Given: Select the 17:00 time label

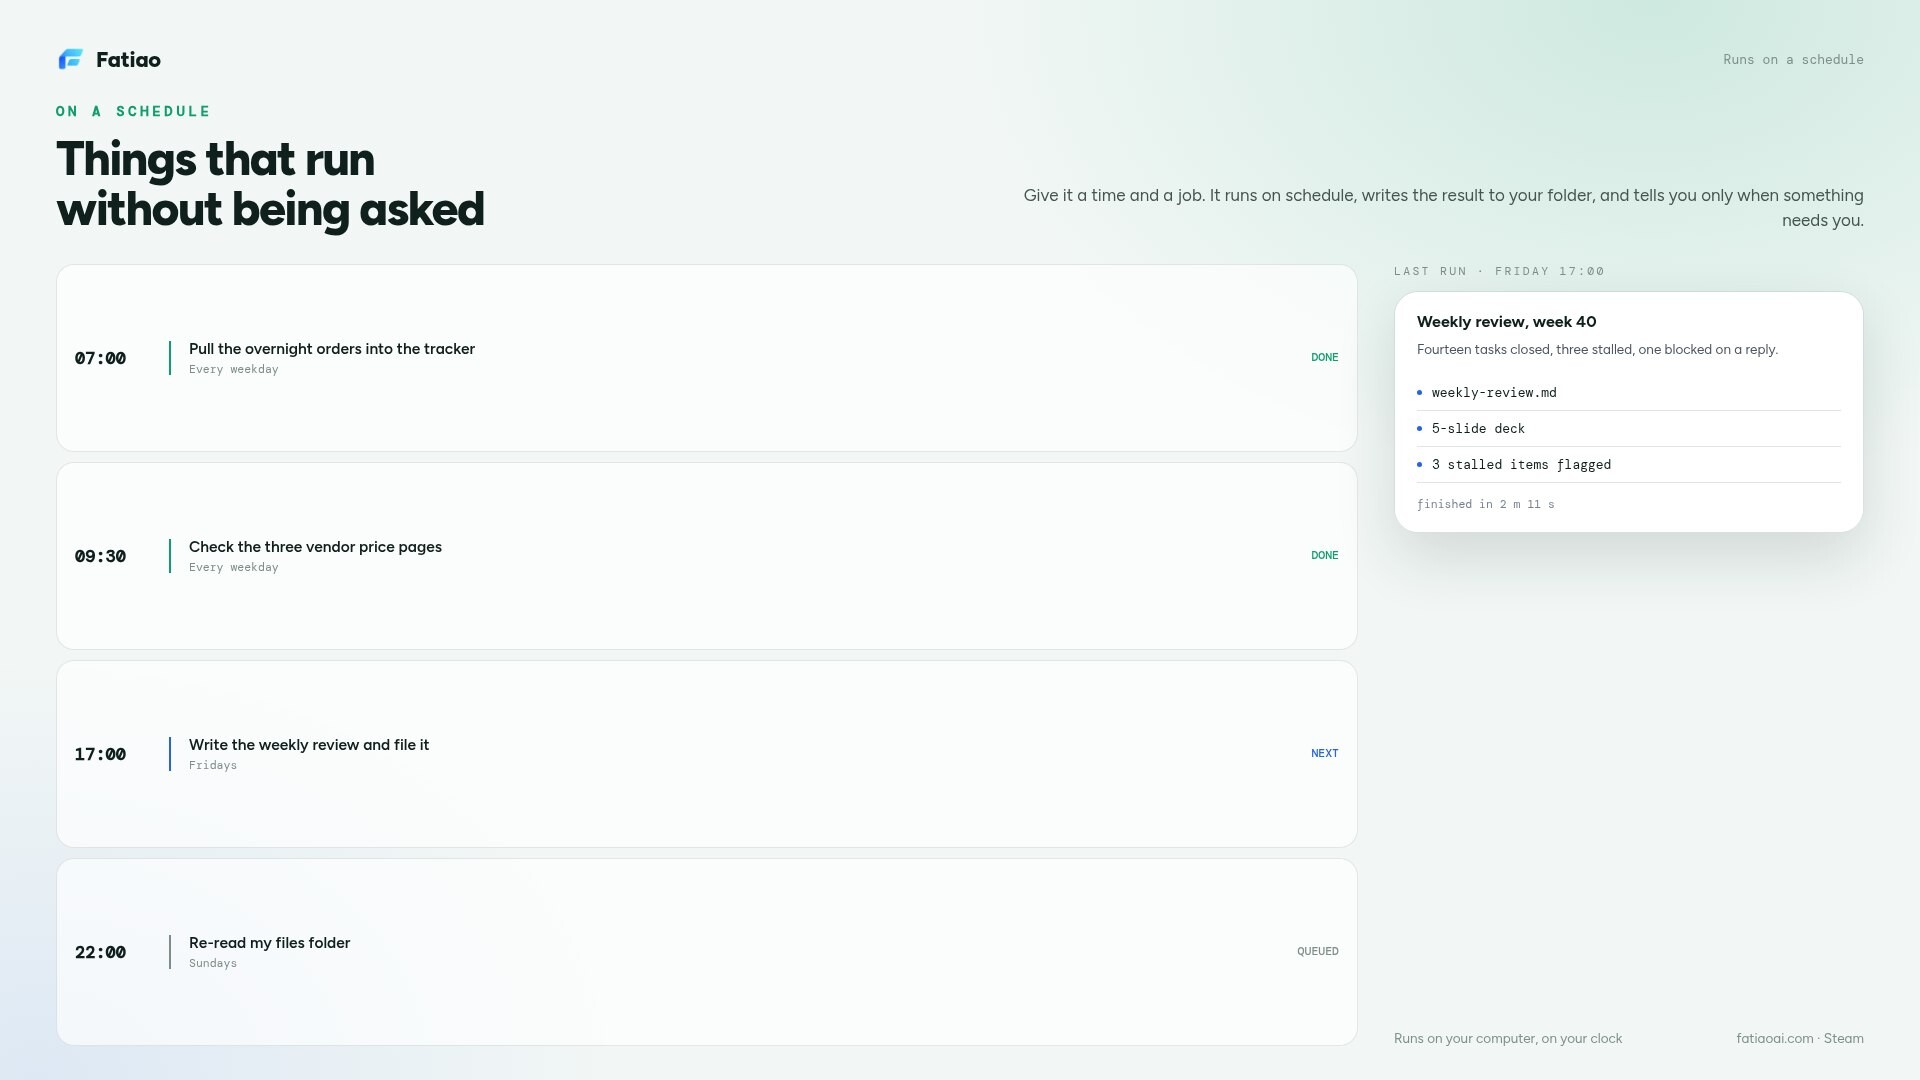Looking at the screenshot, I should click(100, 754).
